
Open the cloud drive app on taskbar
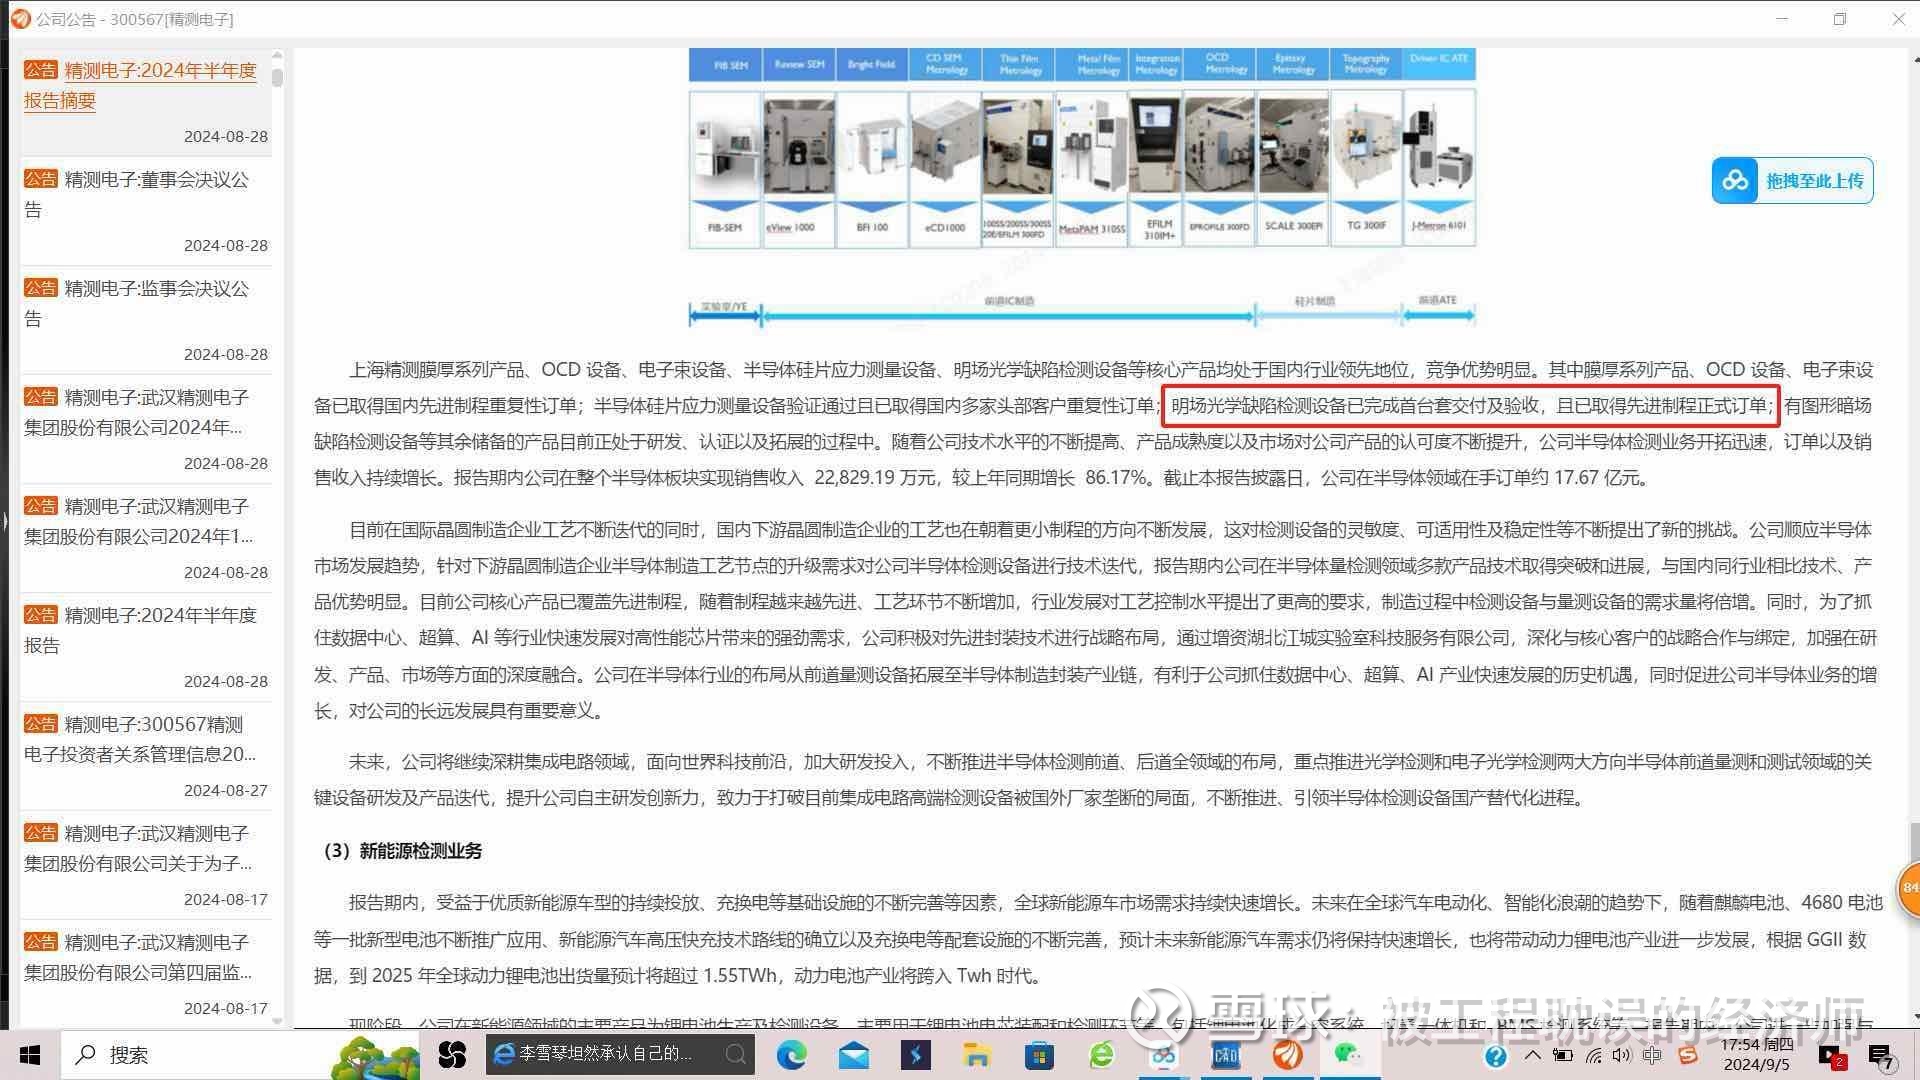(x=1163, y=1055)
